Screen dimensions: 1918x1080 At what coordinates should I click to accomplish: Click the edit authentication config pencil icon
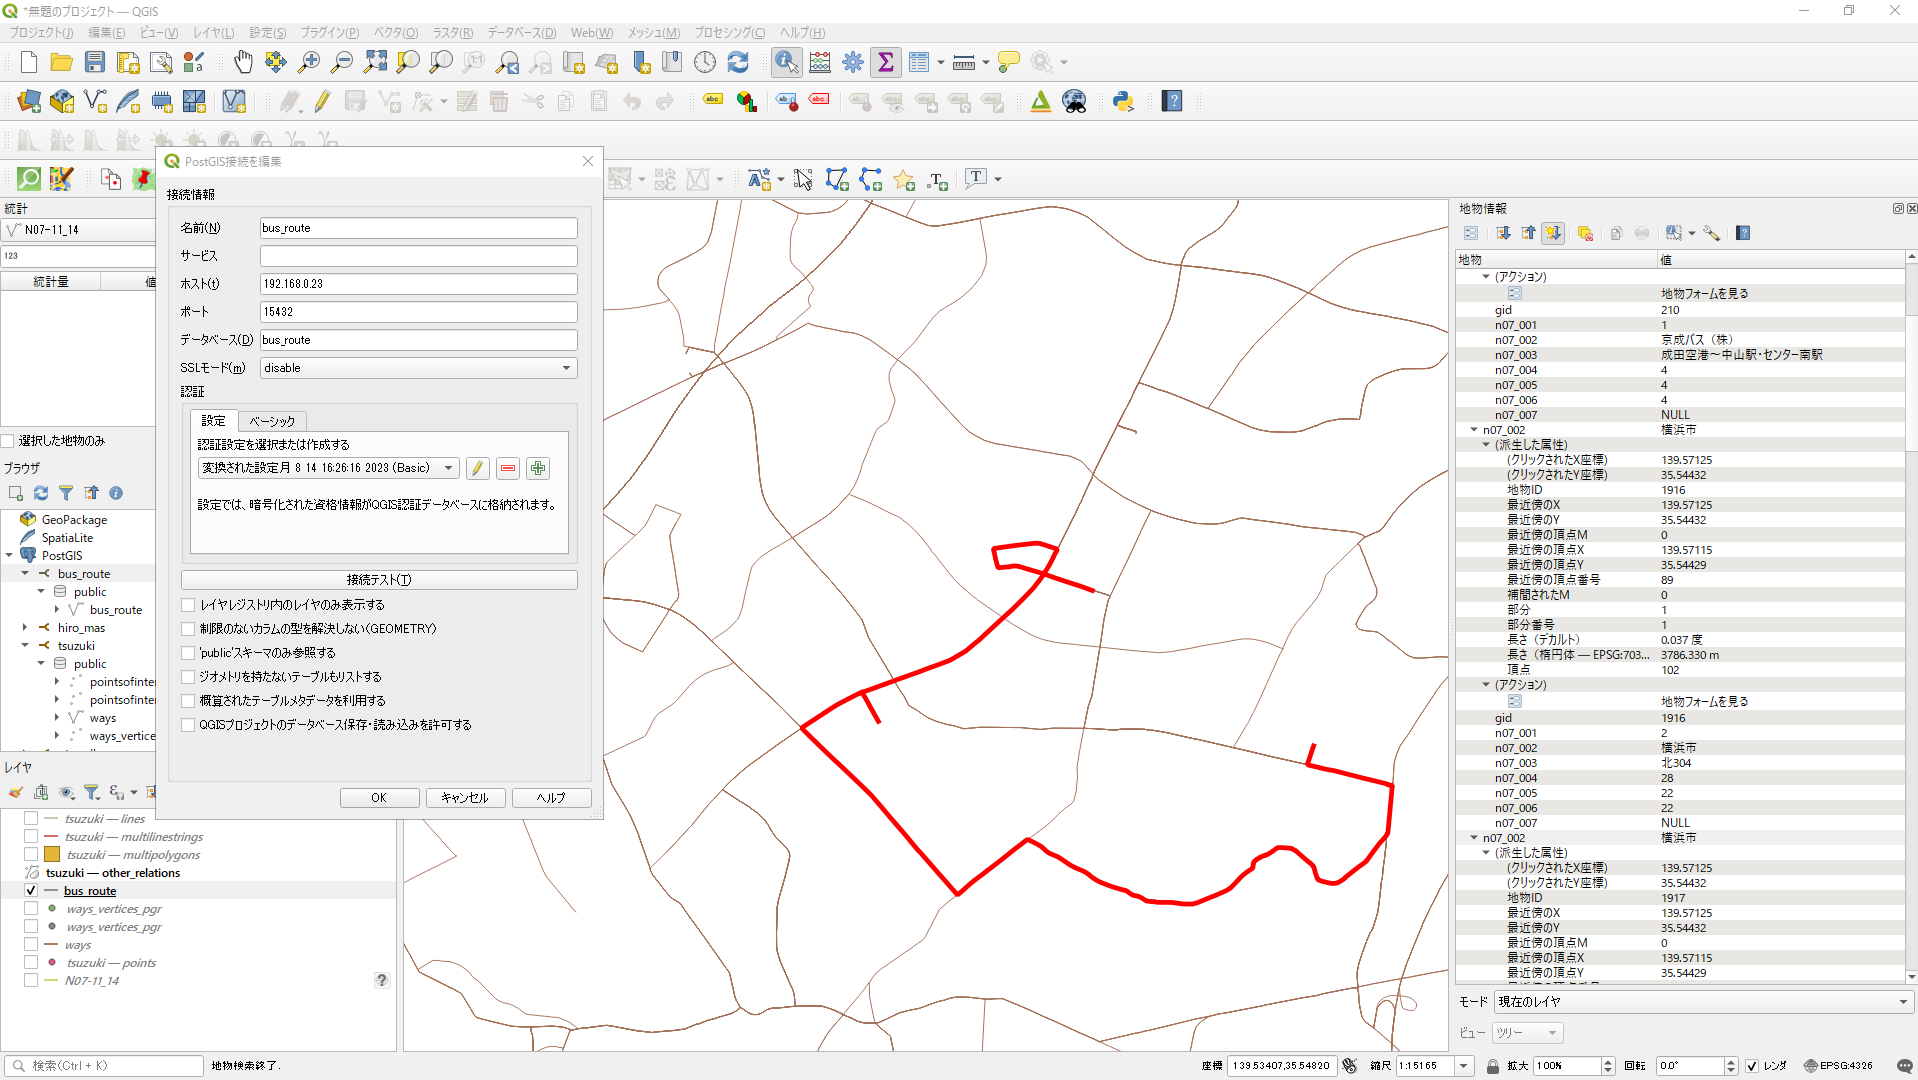point(478,468)
